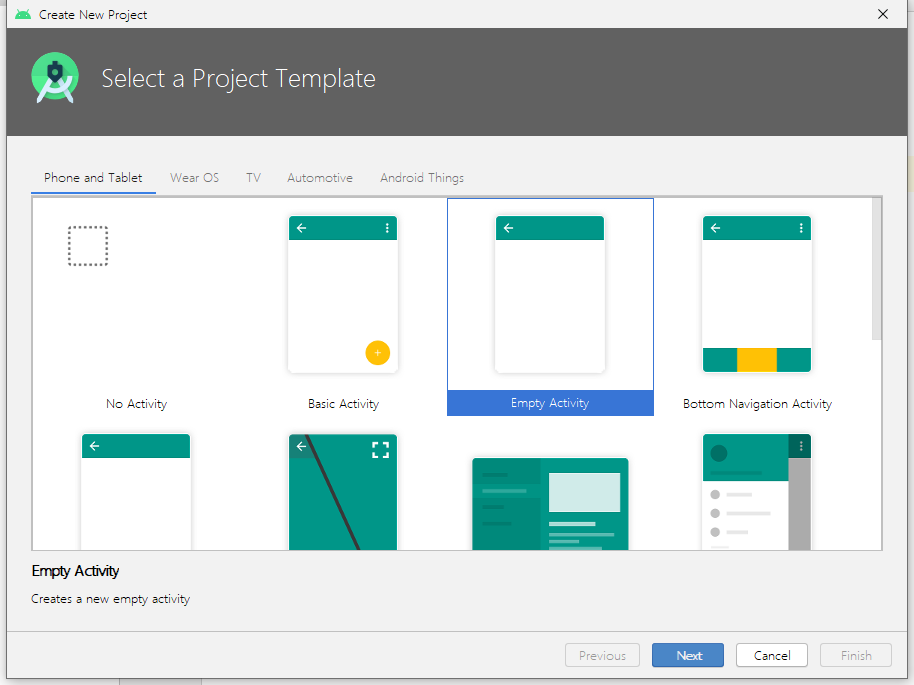Click the "Bottom Navigation Activity" label
This screenshot has width=914, height=685.
click(x=757, y=403)
